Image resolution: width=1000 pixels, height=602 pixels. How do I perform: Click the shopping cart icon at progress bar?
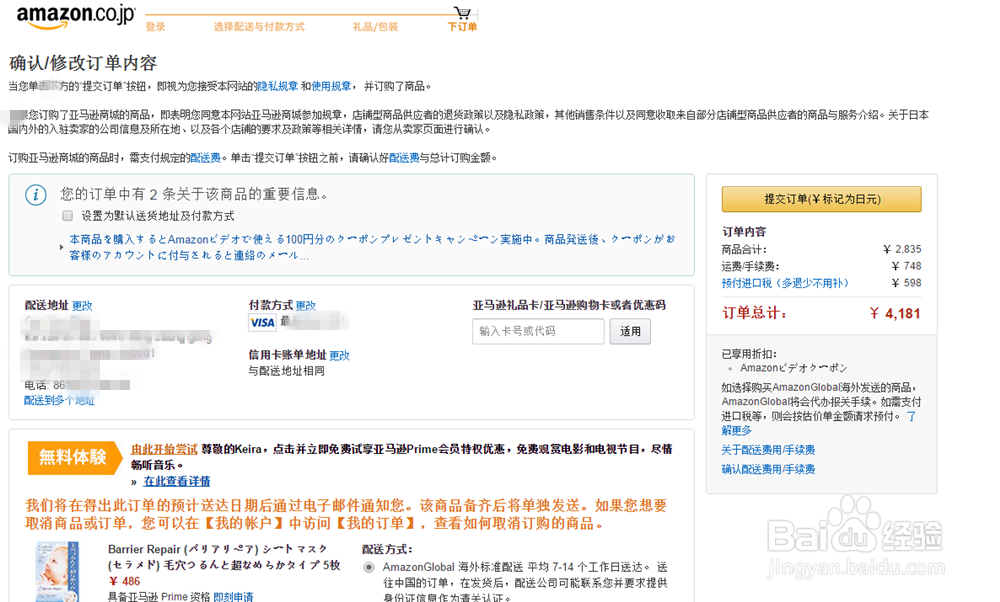tap(462, 12)
